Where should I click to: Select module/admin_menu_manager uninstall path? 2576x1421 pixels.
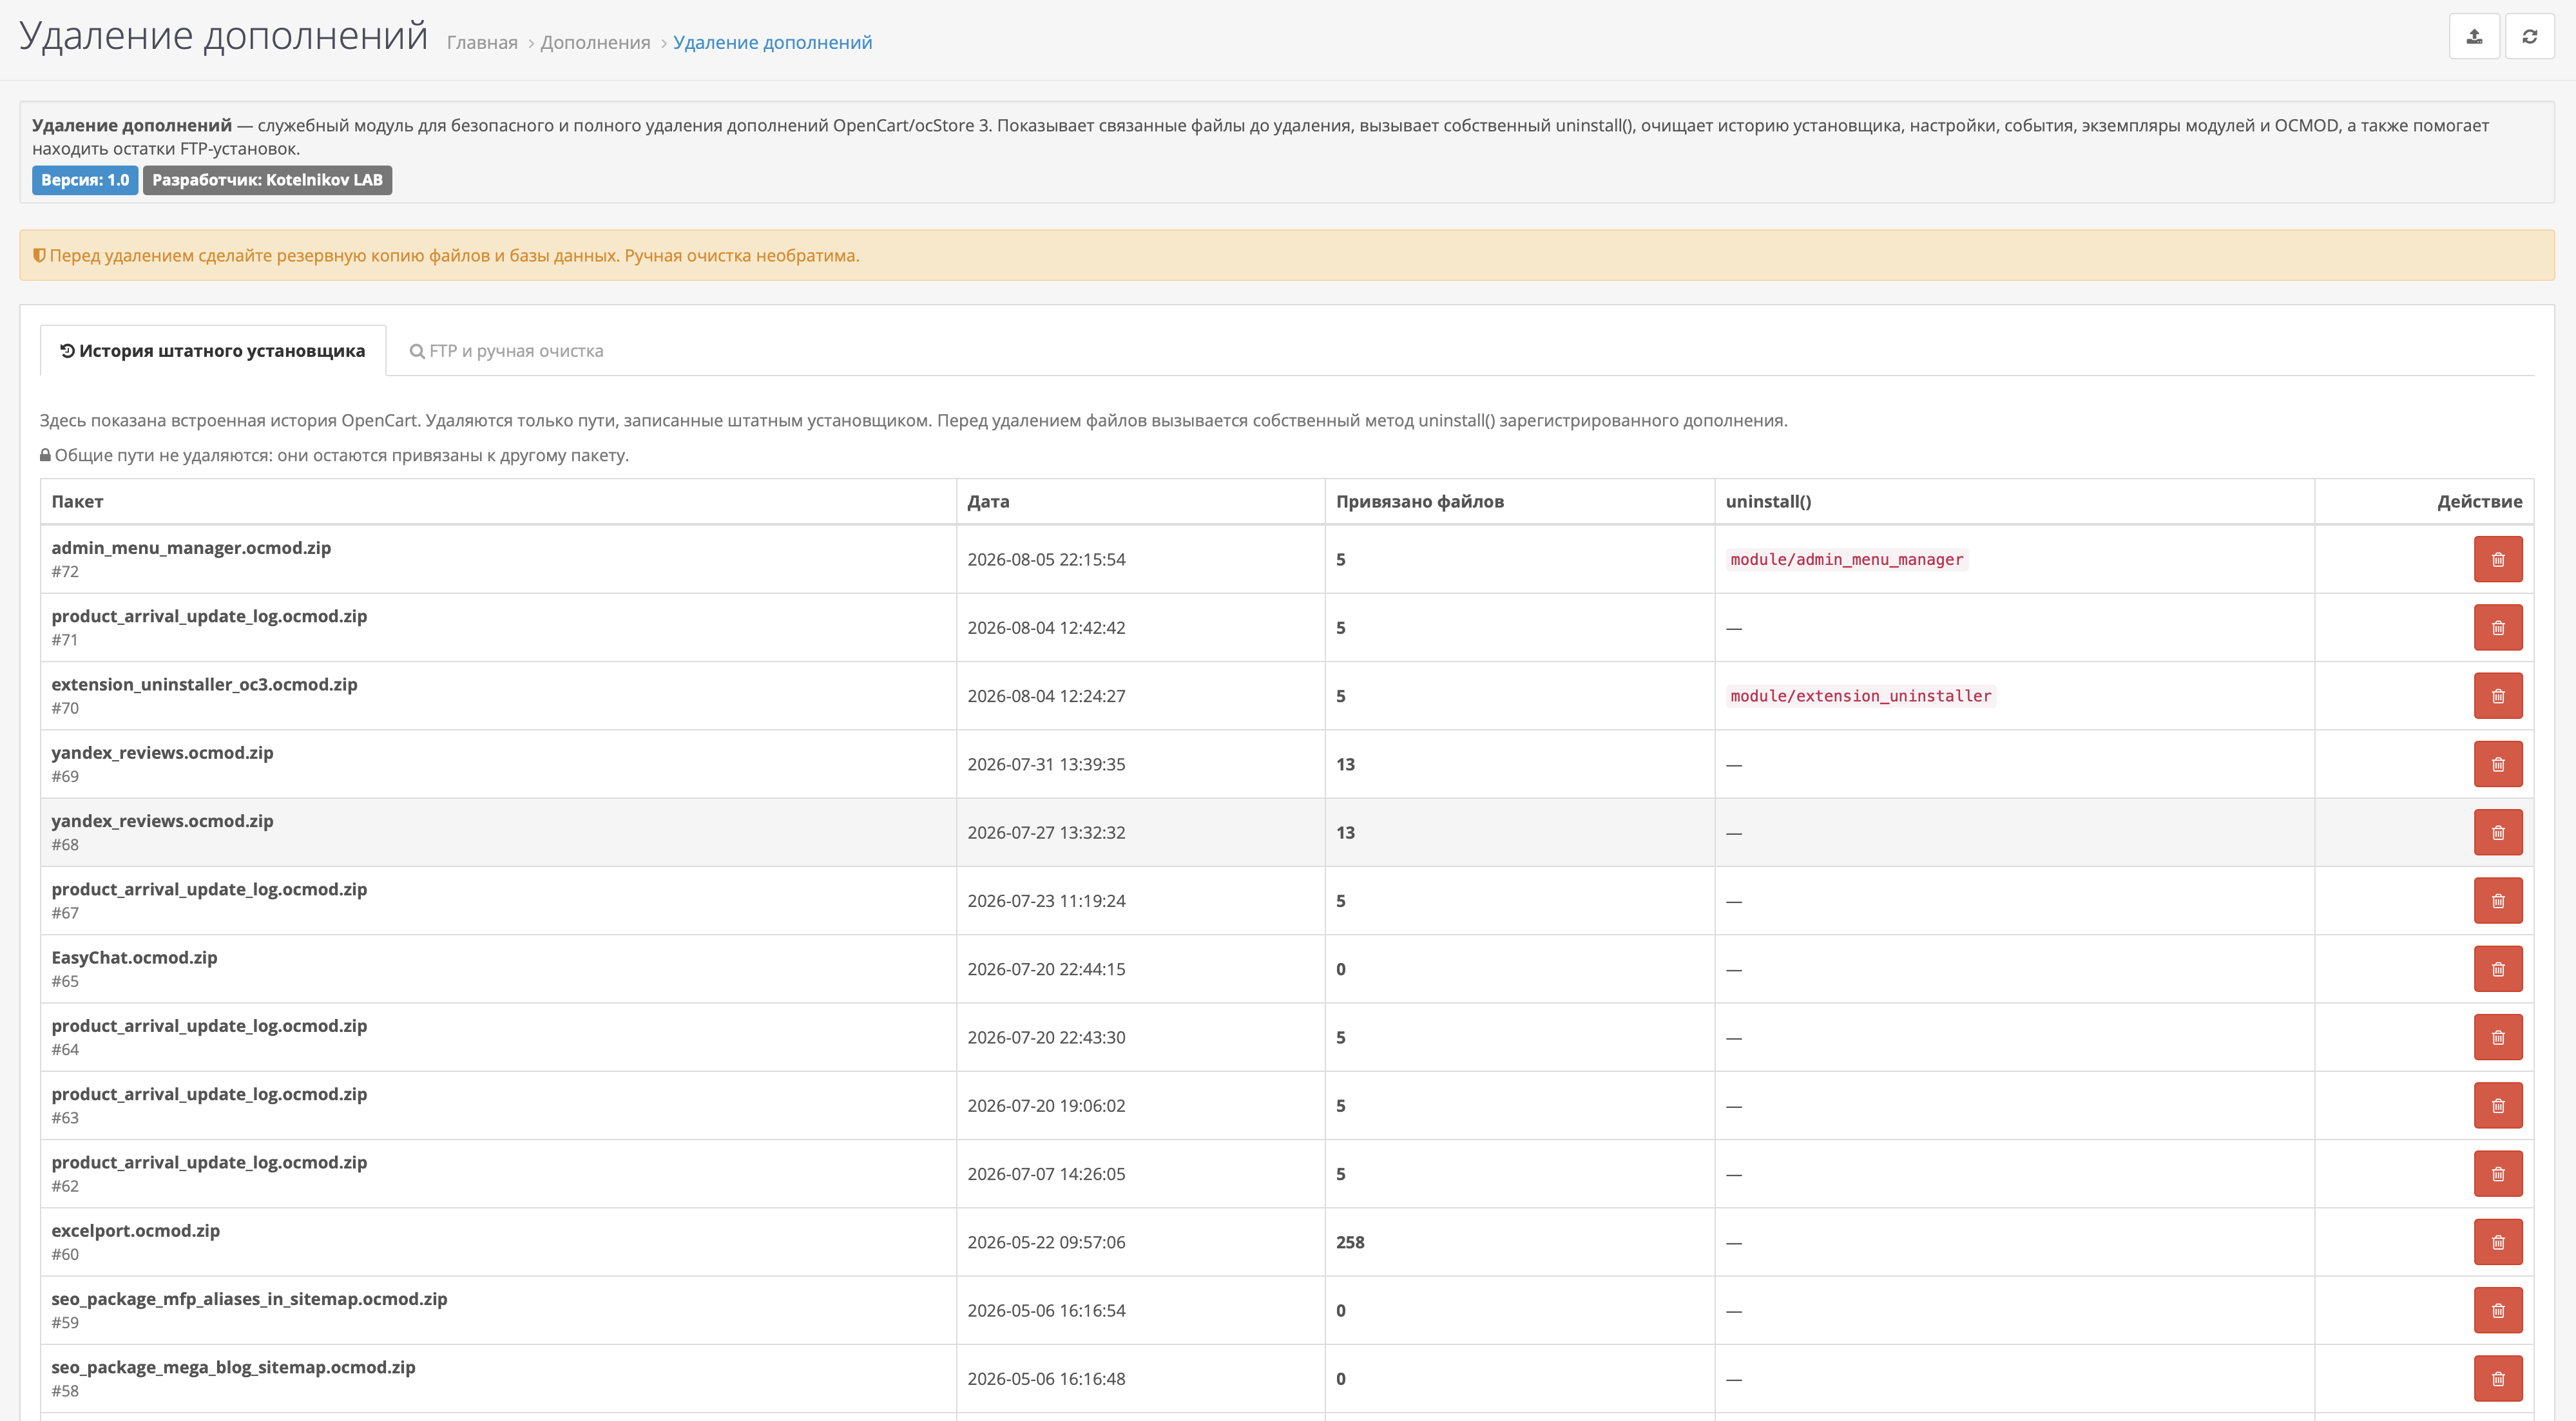click(1846, 559)
